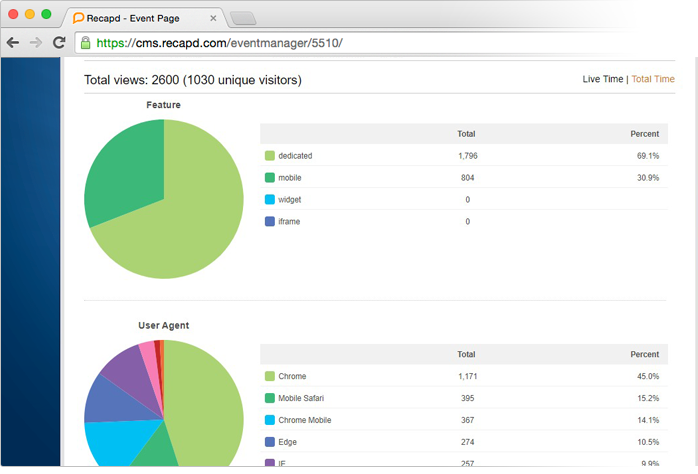The image size is (698, 474).
Task: Click the 69.1% percent value
Action: (648, 156)
